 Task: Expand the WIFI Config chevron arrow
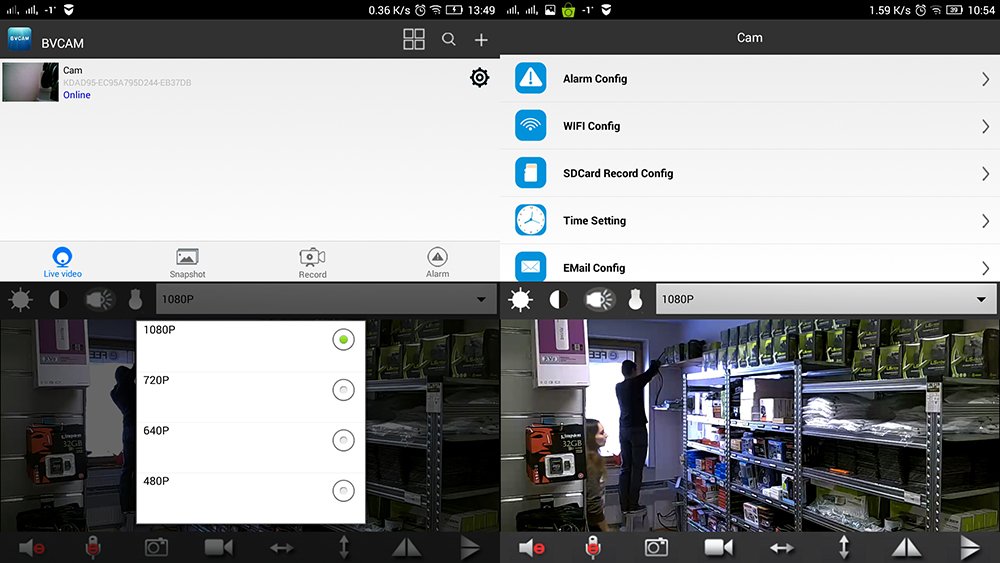(985, 126)
